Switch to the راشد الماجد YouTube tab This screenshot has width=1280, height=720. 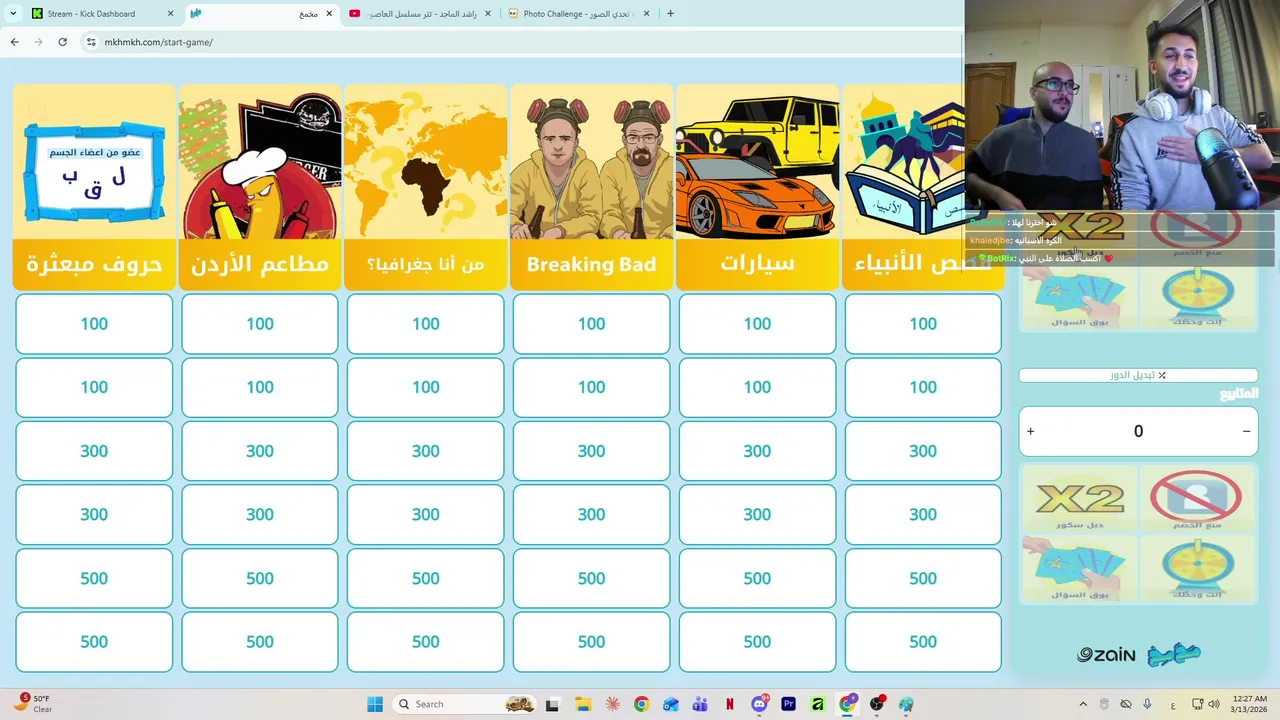(420, 14)
